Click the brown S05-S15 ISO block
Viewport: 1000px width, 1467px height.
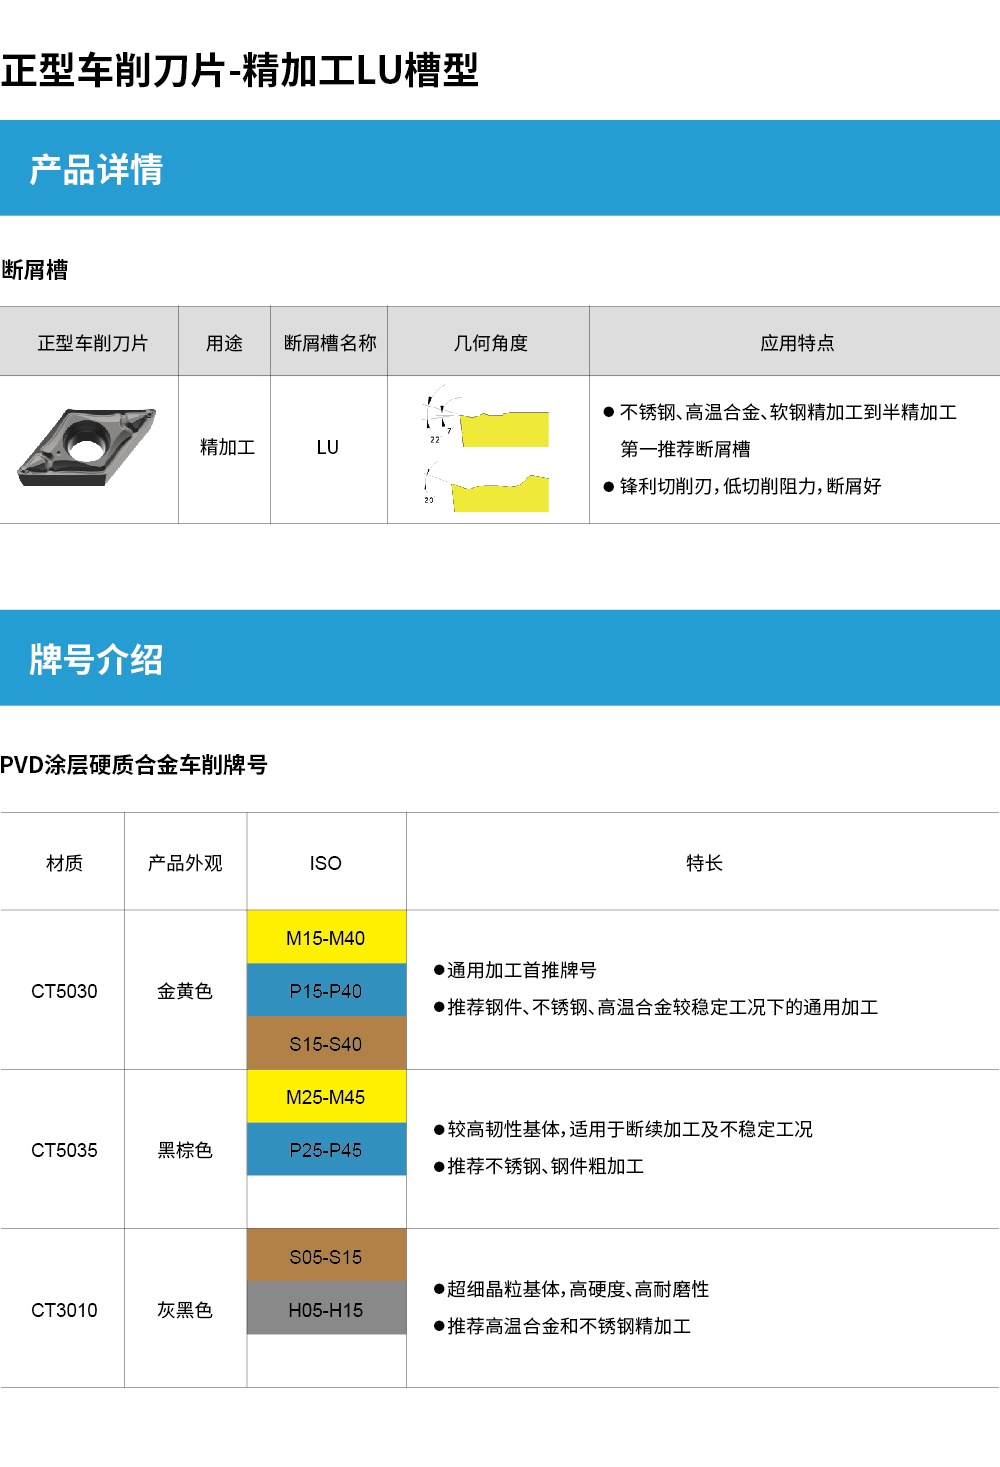(x=326, y=1256)
